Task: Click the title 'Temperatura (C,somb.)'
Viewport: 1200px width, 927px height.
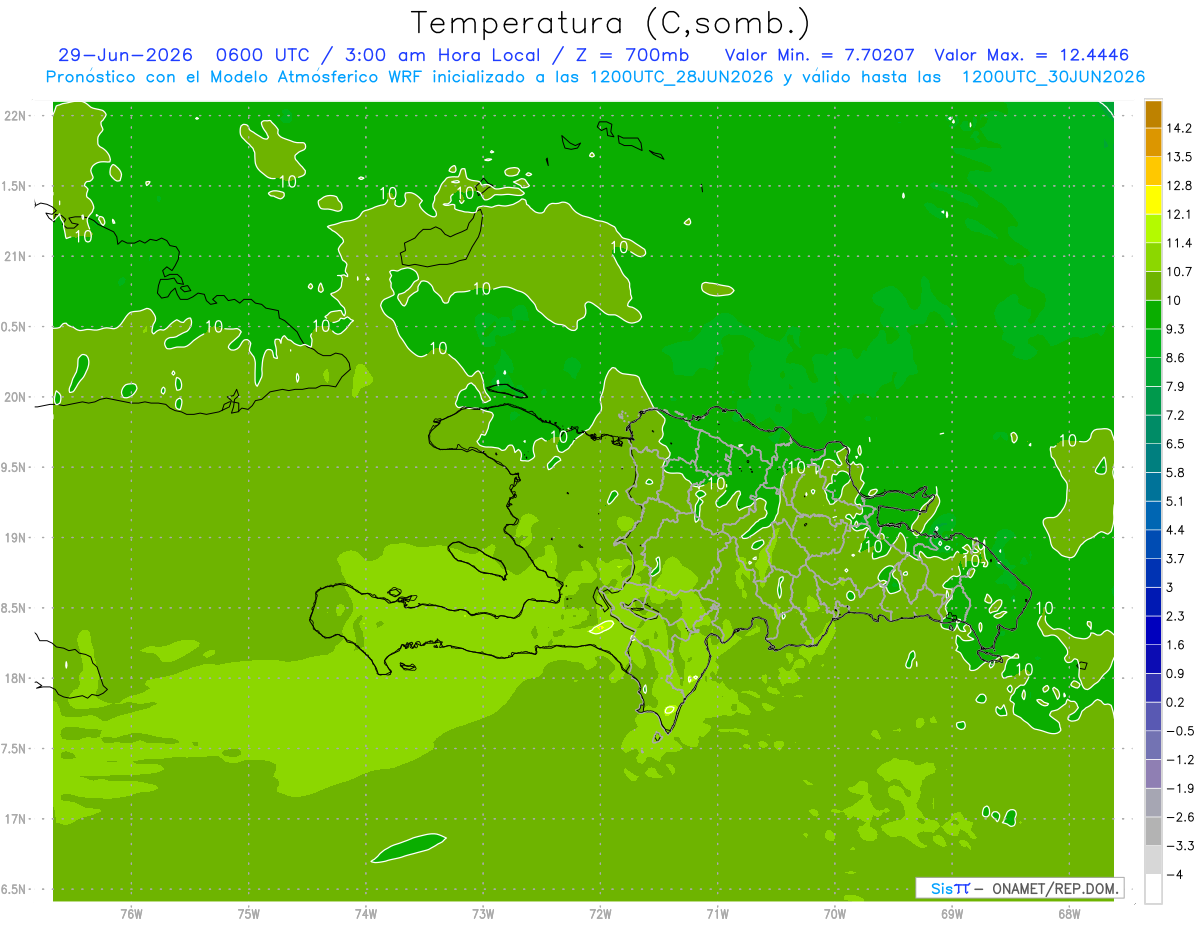Action: (x=611, y=22)
